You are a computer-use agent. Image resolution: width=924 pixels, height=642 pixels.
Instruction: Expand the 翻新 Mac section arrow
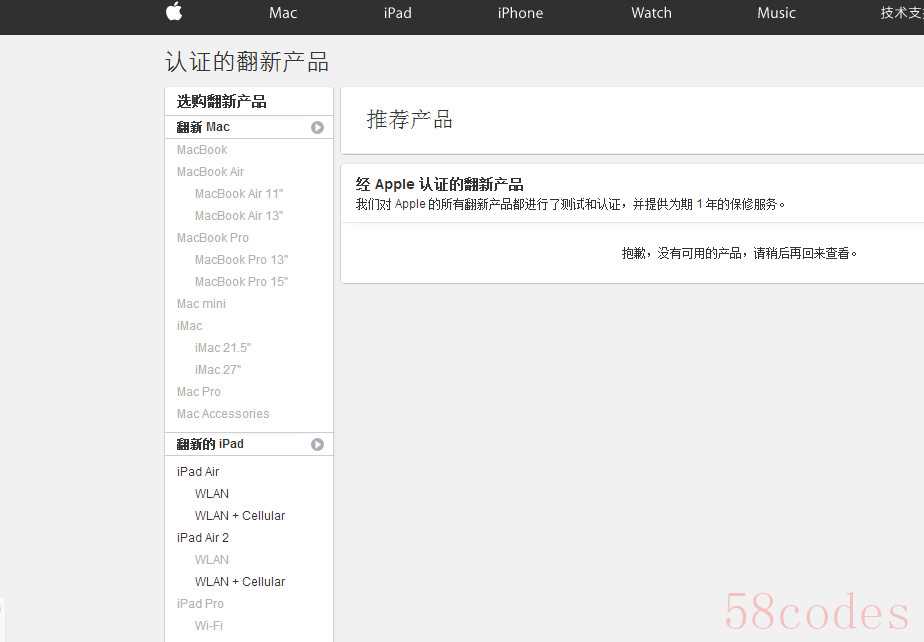click(x=317, y=127)
